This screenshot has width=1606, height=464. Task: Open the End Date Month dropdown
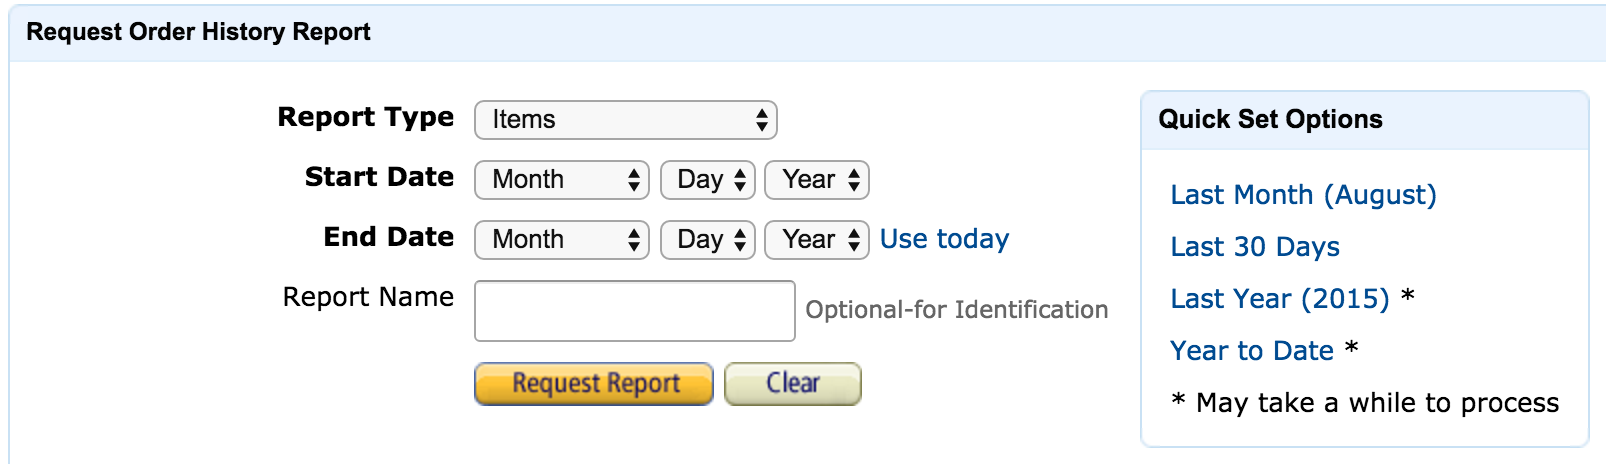[x=561, y=240]
